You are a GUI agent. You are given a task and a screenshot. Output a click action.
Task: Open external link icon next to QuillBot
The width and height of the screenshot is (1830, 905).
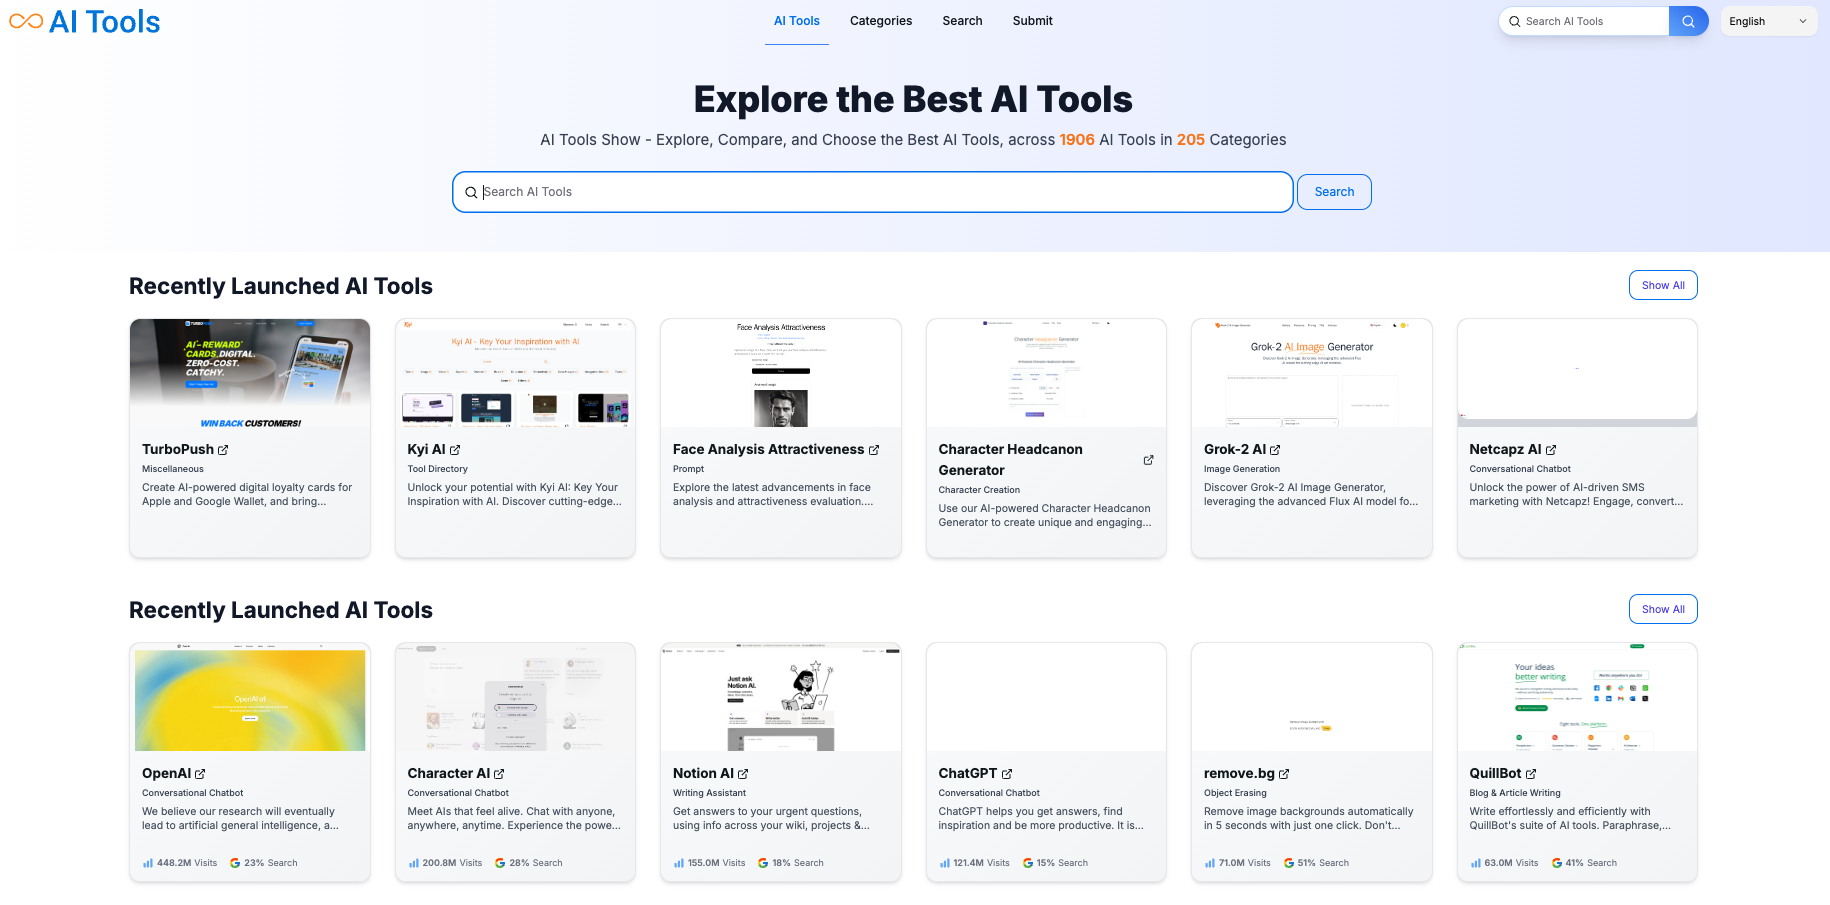click(1531, 774)
